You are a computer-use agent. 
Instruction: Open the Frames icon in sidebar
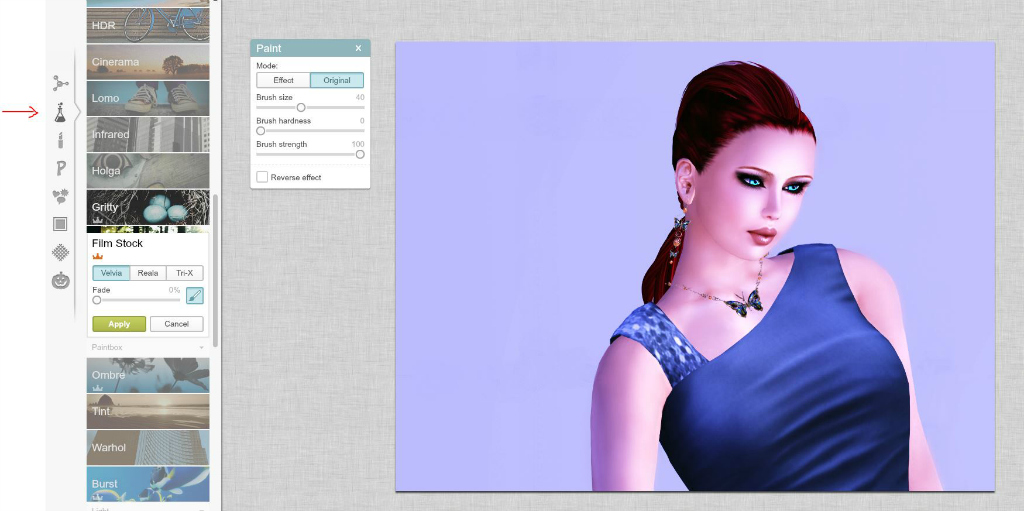pos(60,224)
